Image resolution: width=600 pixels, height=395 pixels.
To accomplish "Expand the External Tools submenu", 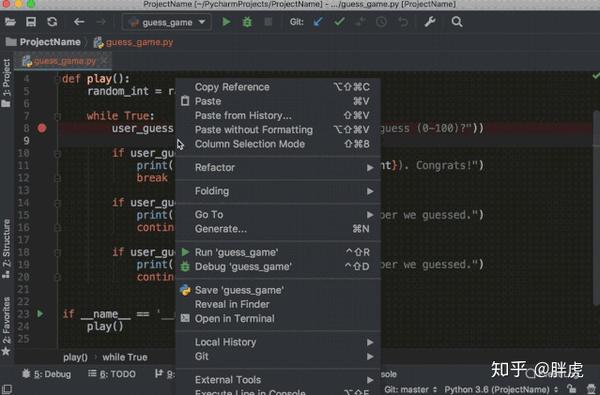I will point(278,380).
